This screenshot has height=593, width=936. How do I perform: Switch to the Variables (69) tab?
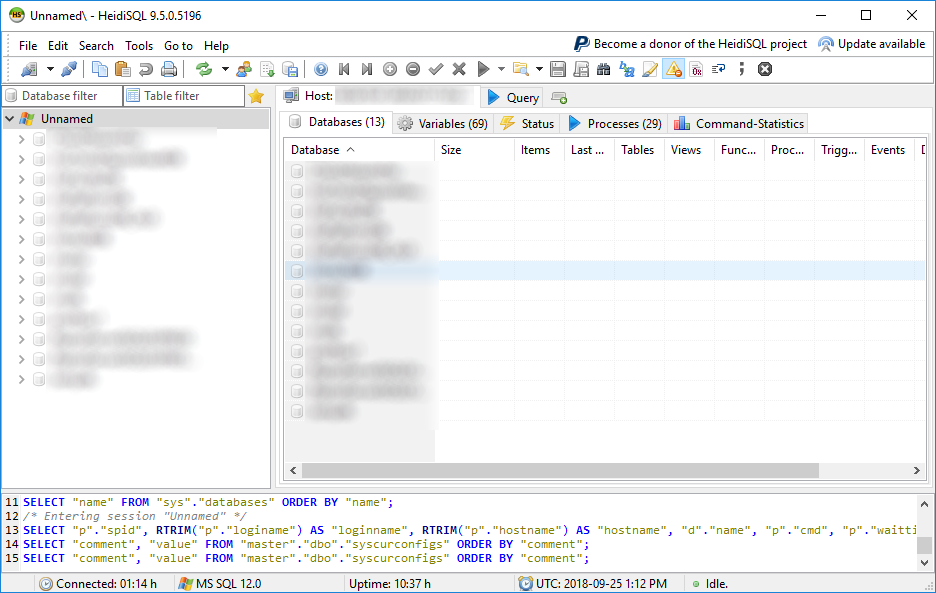pyautogui.click(x=442, y=123)
